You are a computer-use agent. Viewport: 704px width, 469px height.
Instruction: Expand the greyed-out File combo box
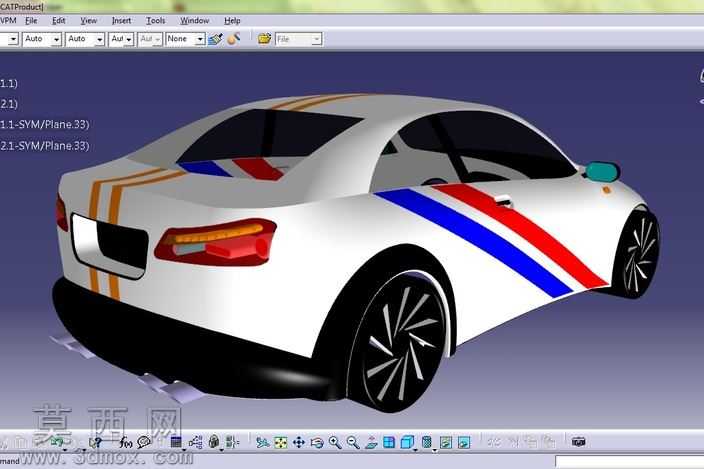point(316,39)
